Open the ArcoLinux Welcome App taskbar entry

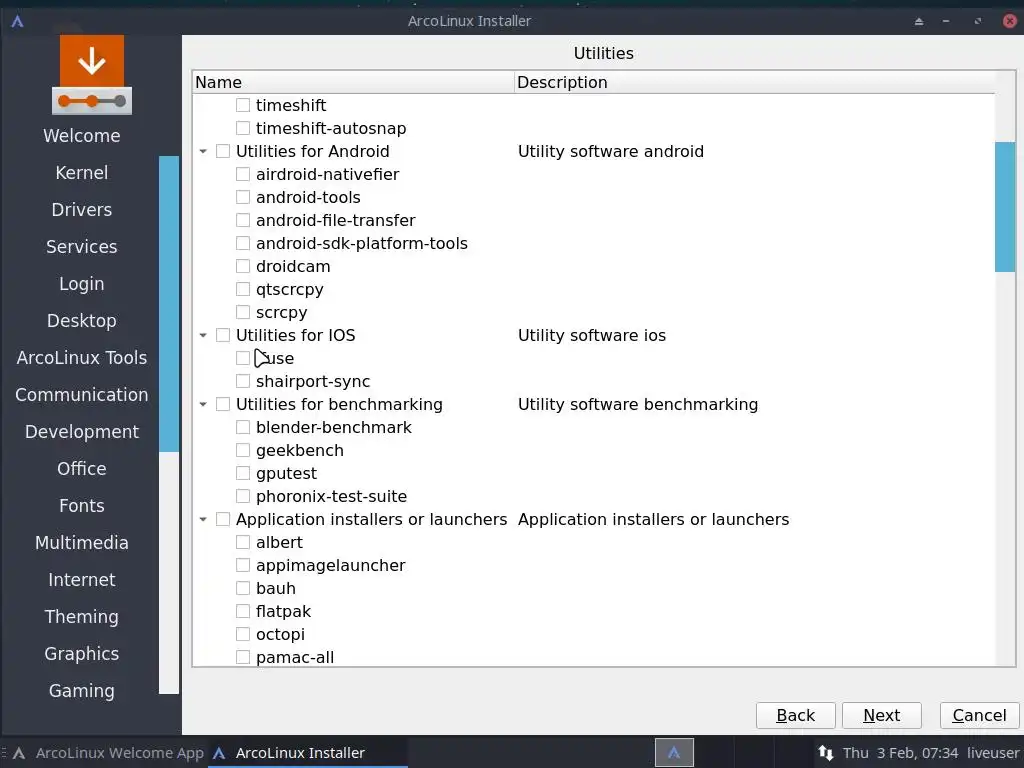pos(108,753)
